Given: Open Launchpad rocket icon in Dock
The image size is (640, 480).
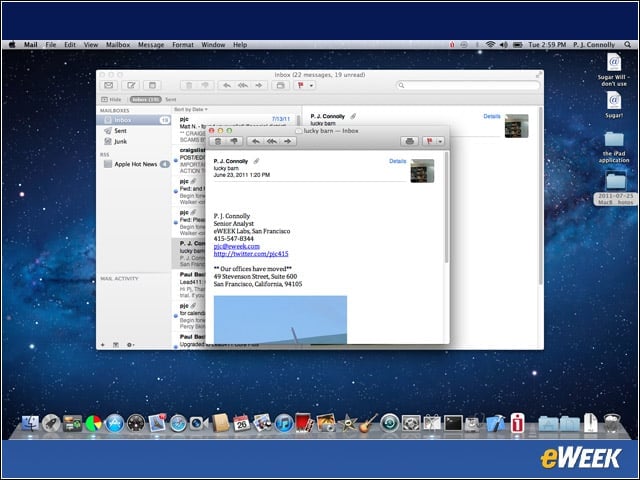Looking at the screenshot, I should (x=51, y=424).
